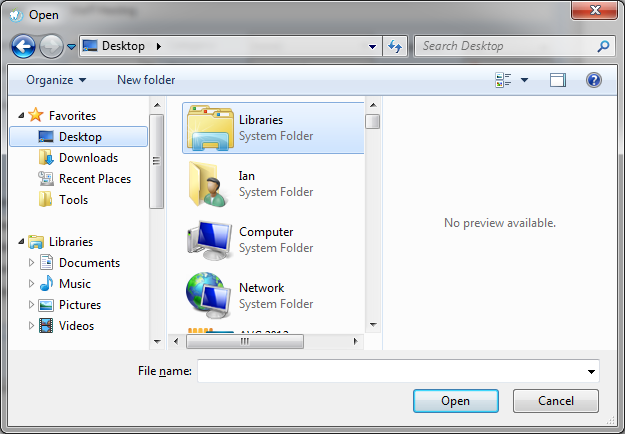Click the Videos film icon
625x434 pixels.
point(46,326)
